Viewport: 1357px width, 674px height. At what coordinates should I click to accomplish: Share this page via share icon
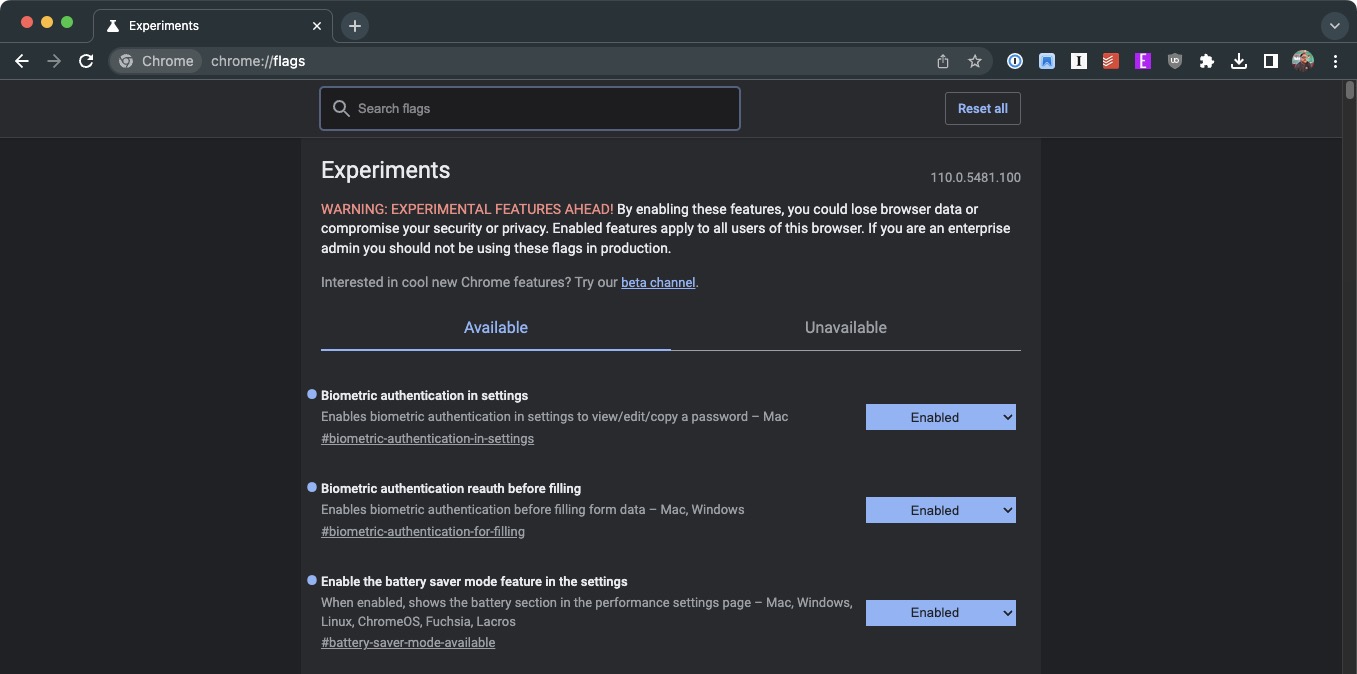(943, 61)
